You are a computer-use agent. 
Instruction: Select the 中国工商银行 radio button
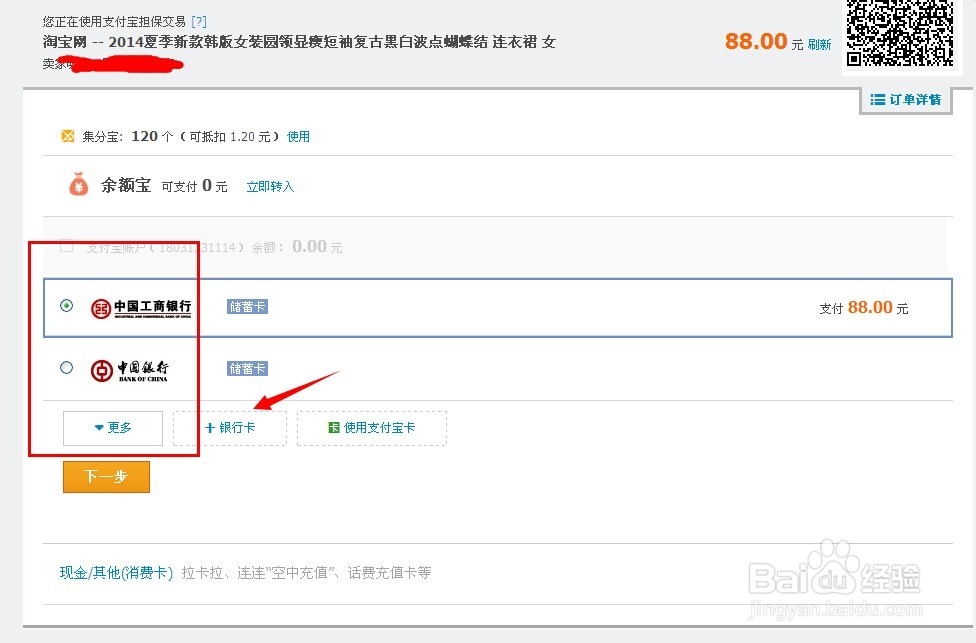tap(67, 306)
